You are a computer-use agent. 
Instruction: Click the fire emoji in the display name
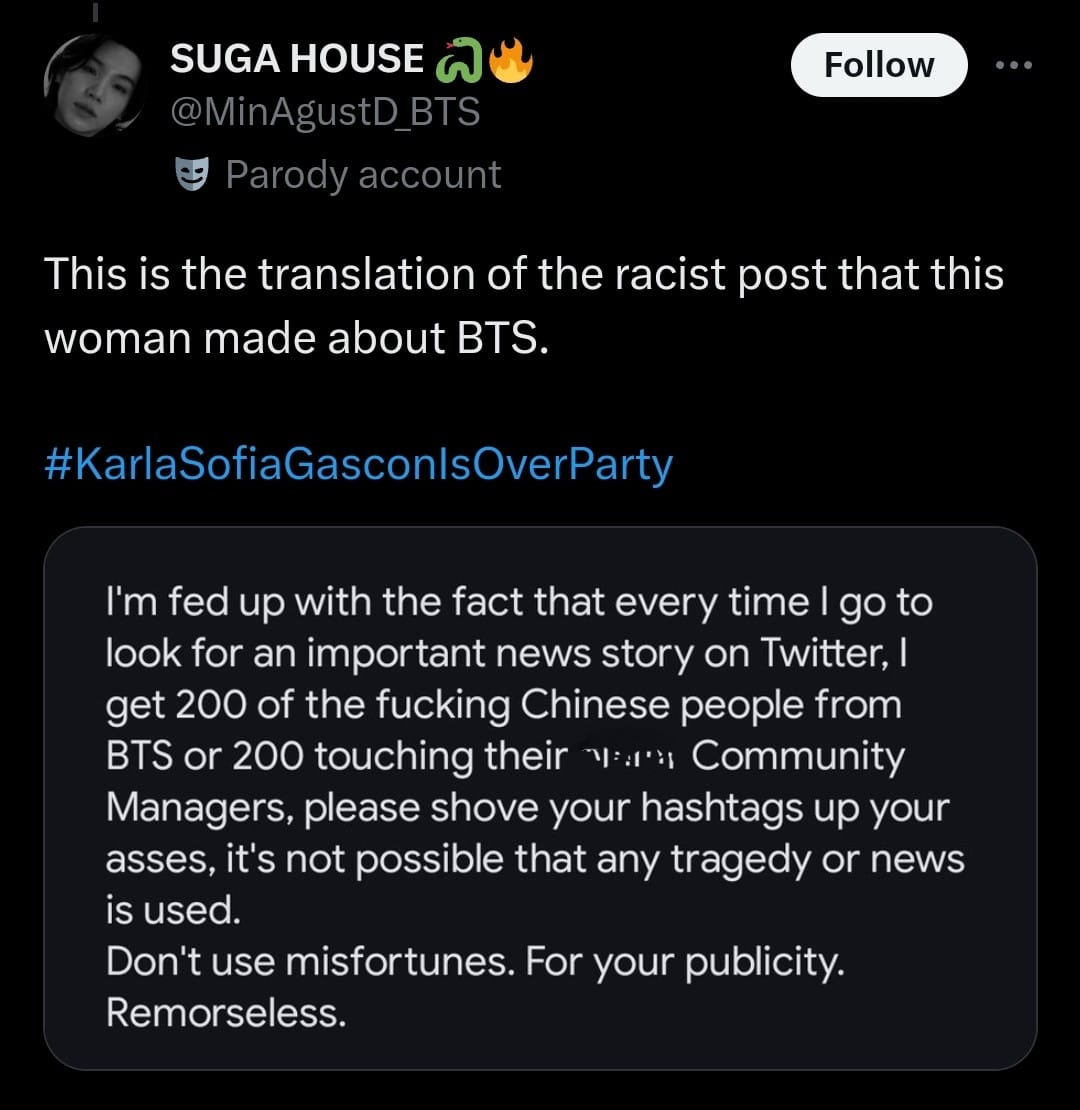512,58
